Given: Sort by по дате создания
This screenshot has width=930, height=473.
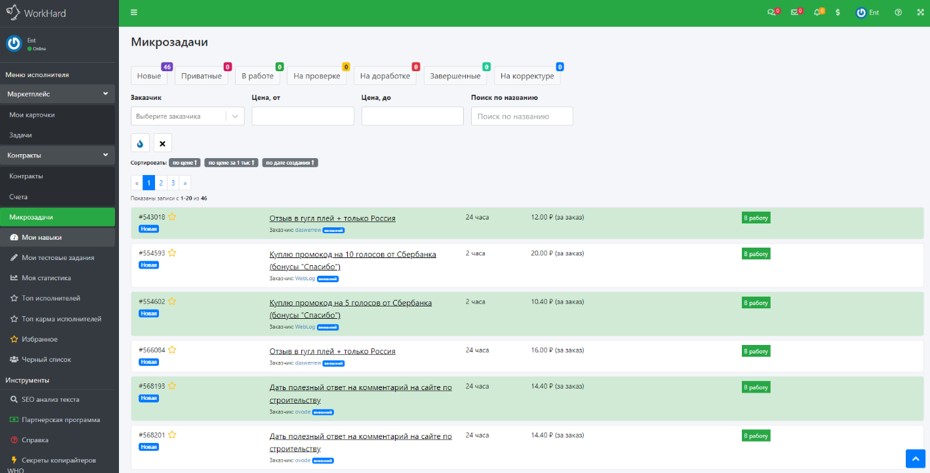Looking at the screenshot, I should point(290,163).
